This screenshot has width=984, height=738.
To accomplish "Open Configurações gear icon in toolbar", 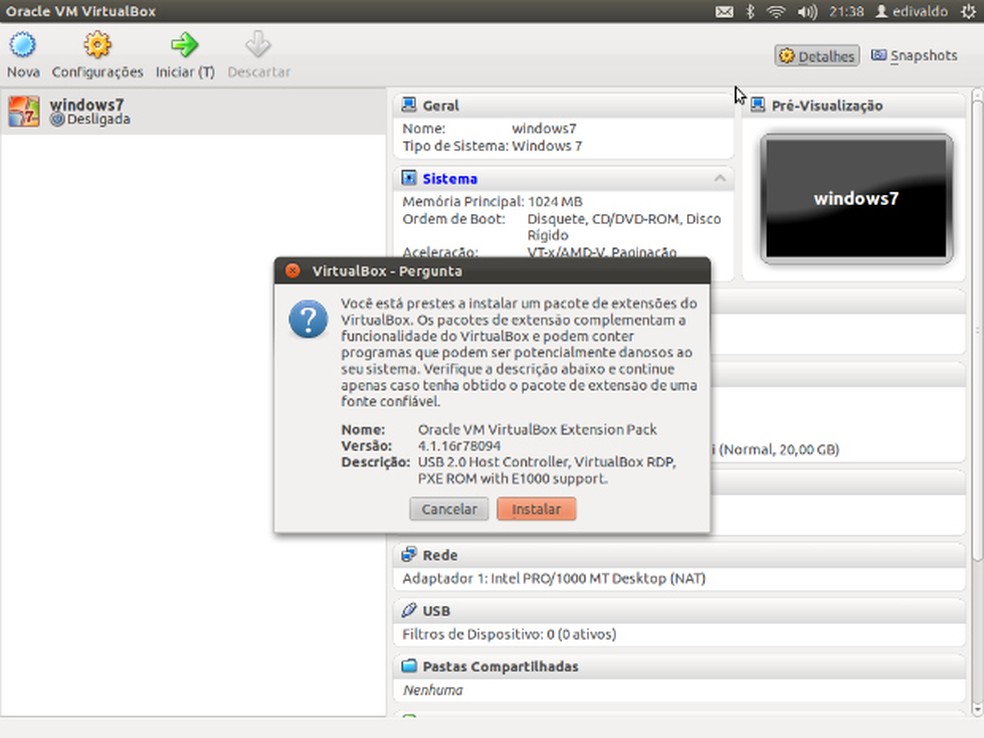I will click(97, 45).
